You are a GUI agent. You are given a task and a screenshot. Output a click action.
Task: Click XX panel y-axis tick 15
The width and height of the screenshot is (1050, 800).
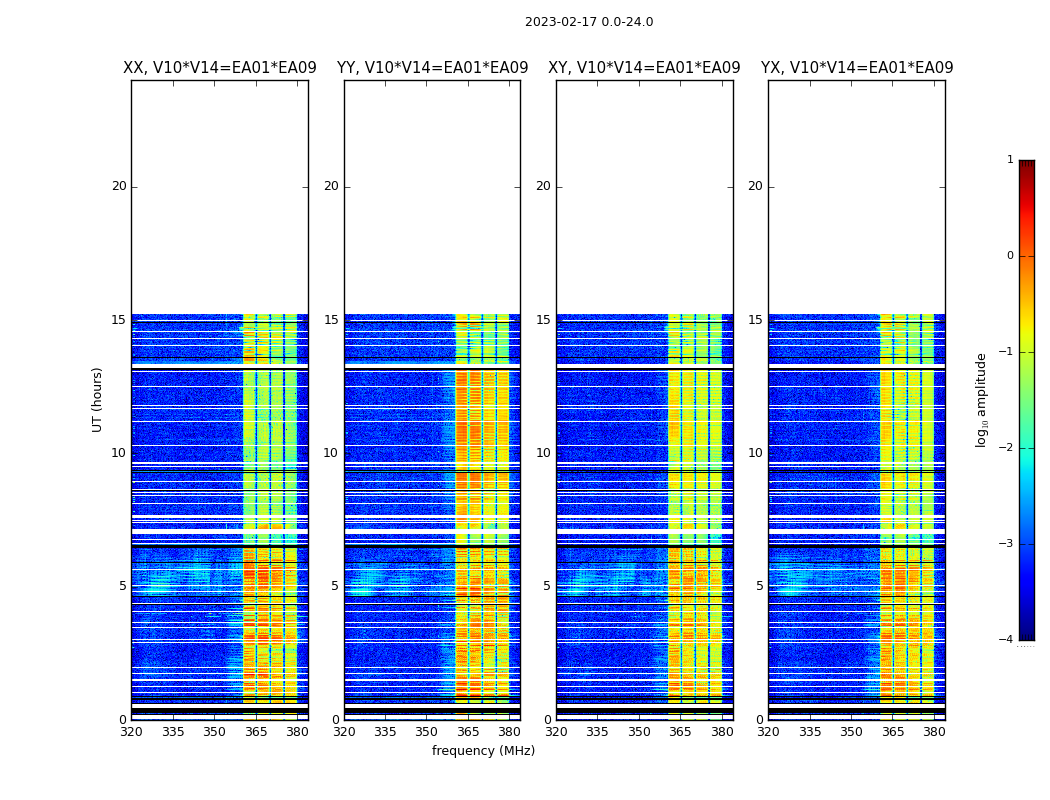point(119,319)
